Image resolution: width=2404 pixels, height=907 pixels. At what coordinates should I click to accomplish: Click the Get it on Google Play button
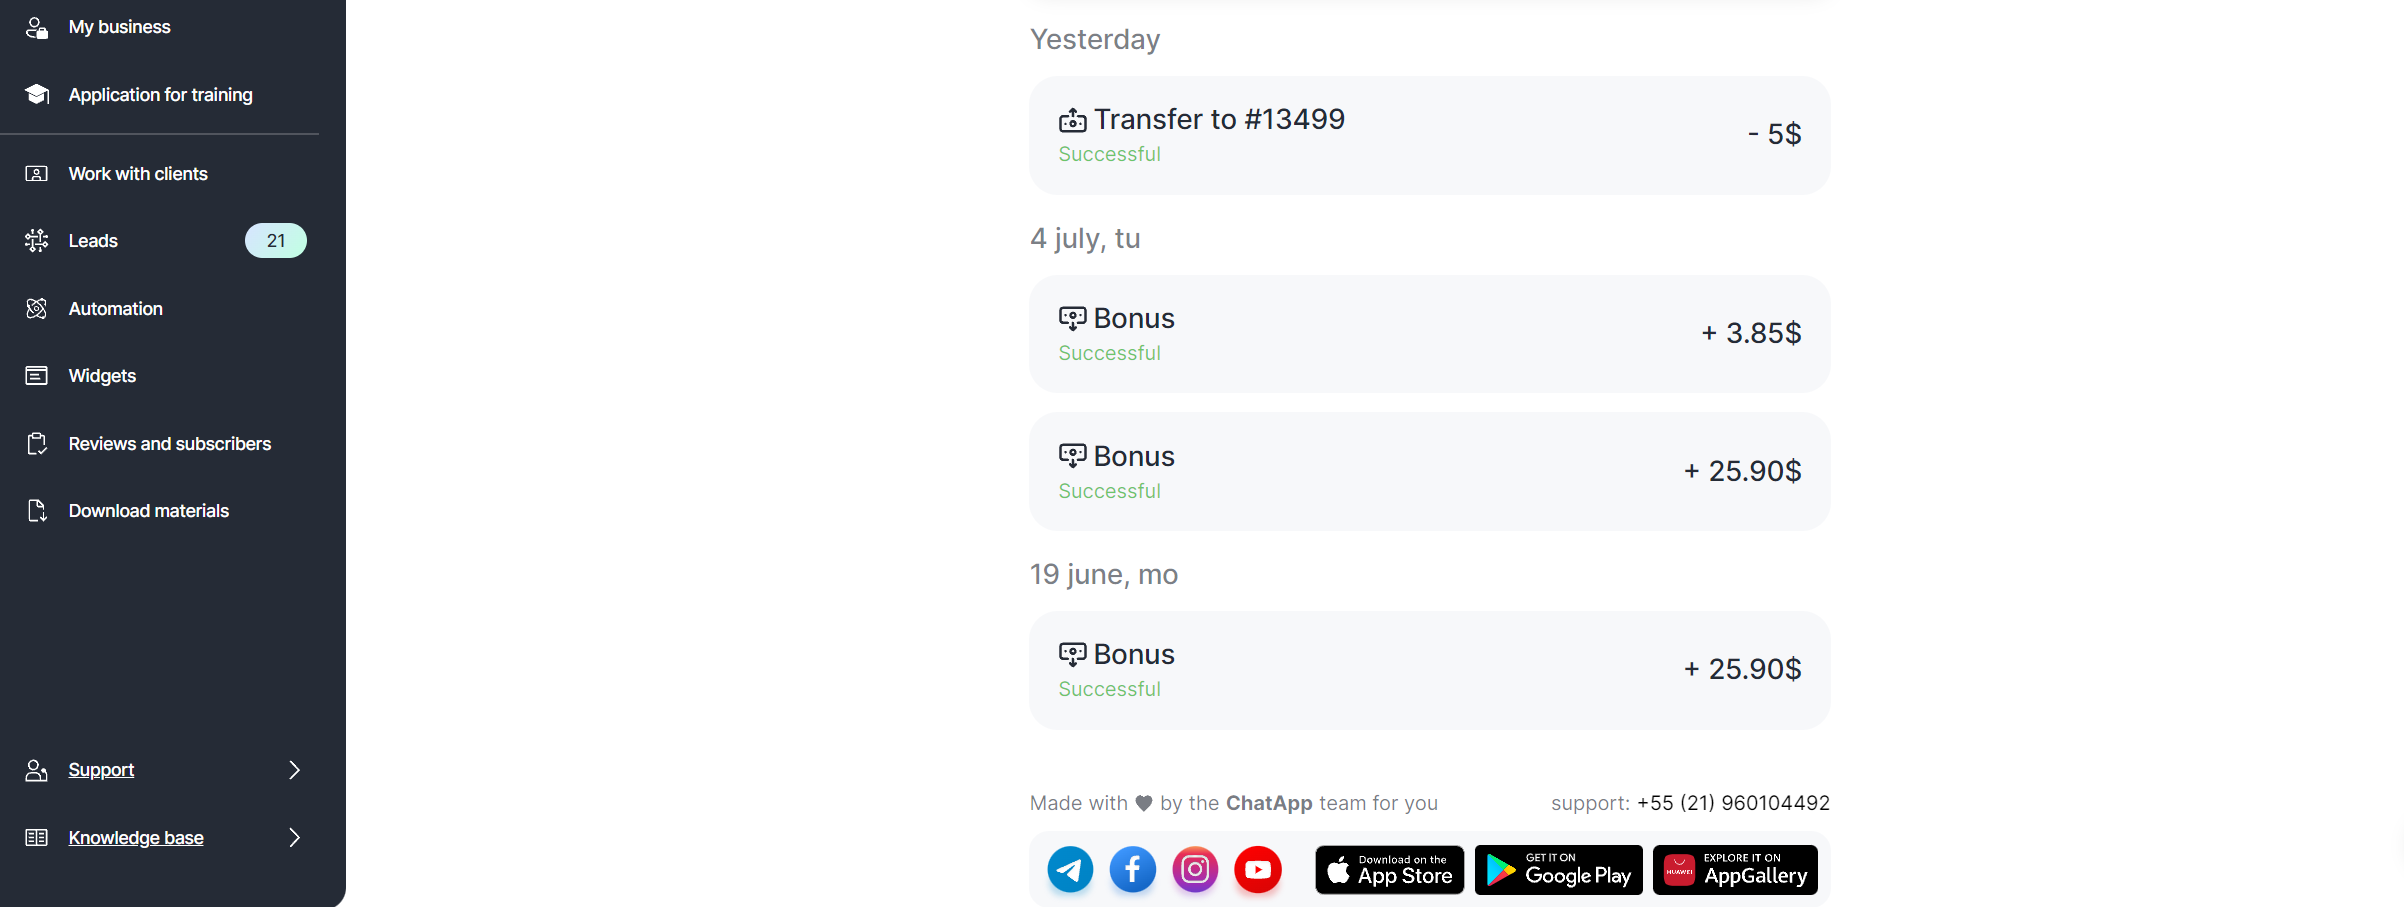1558,870
